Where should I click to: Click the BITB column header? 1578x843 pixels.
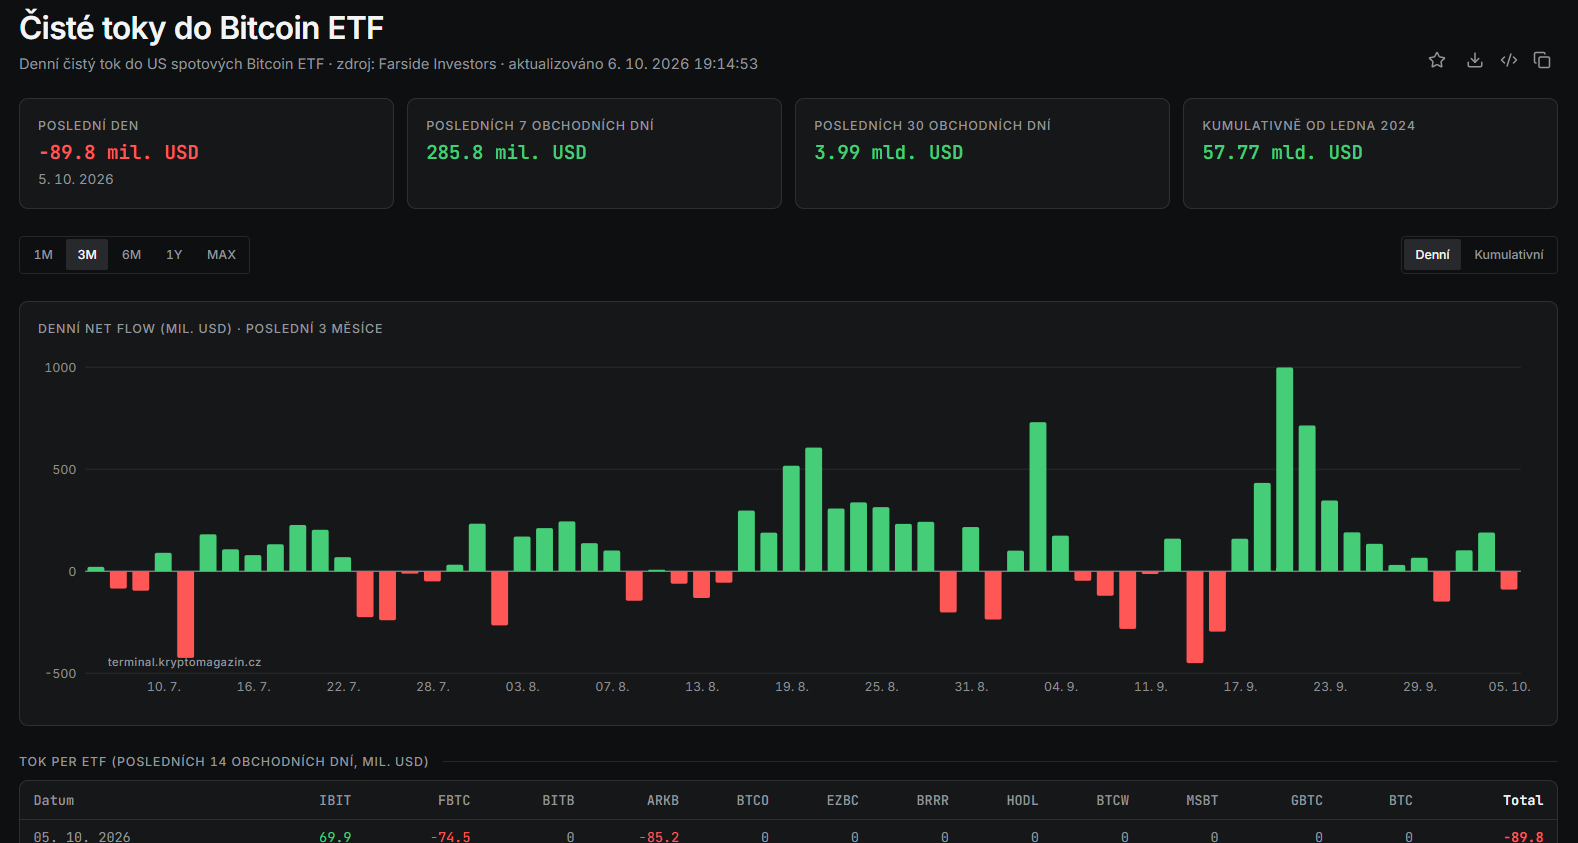point(558,801)
